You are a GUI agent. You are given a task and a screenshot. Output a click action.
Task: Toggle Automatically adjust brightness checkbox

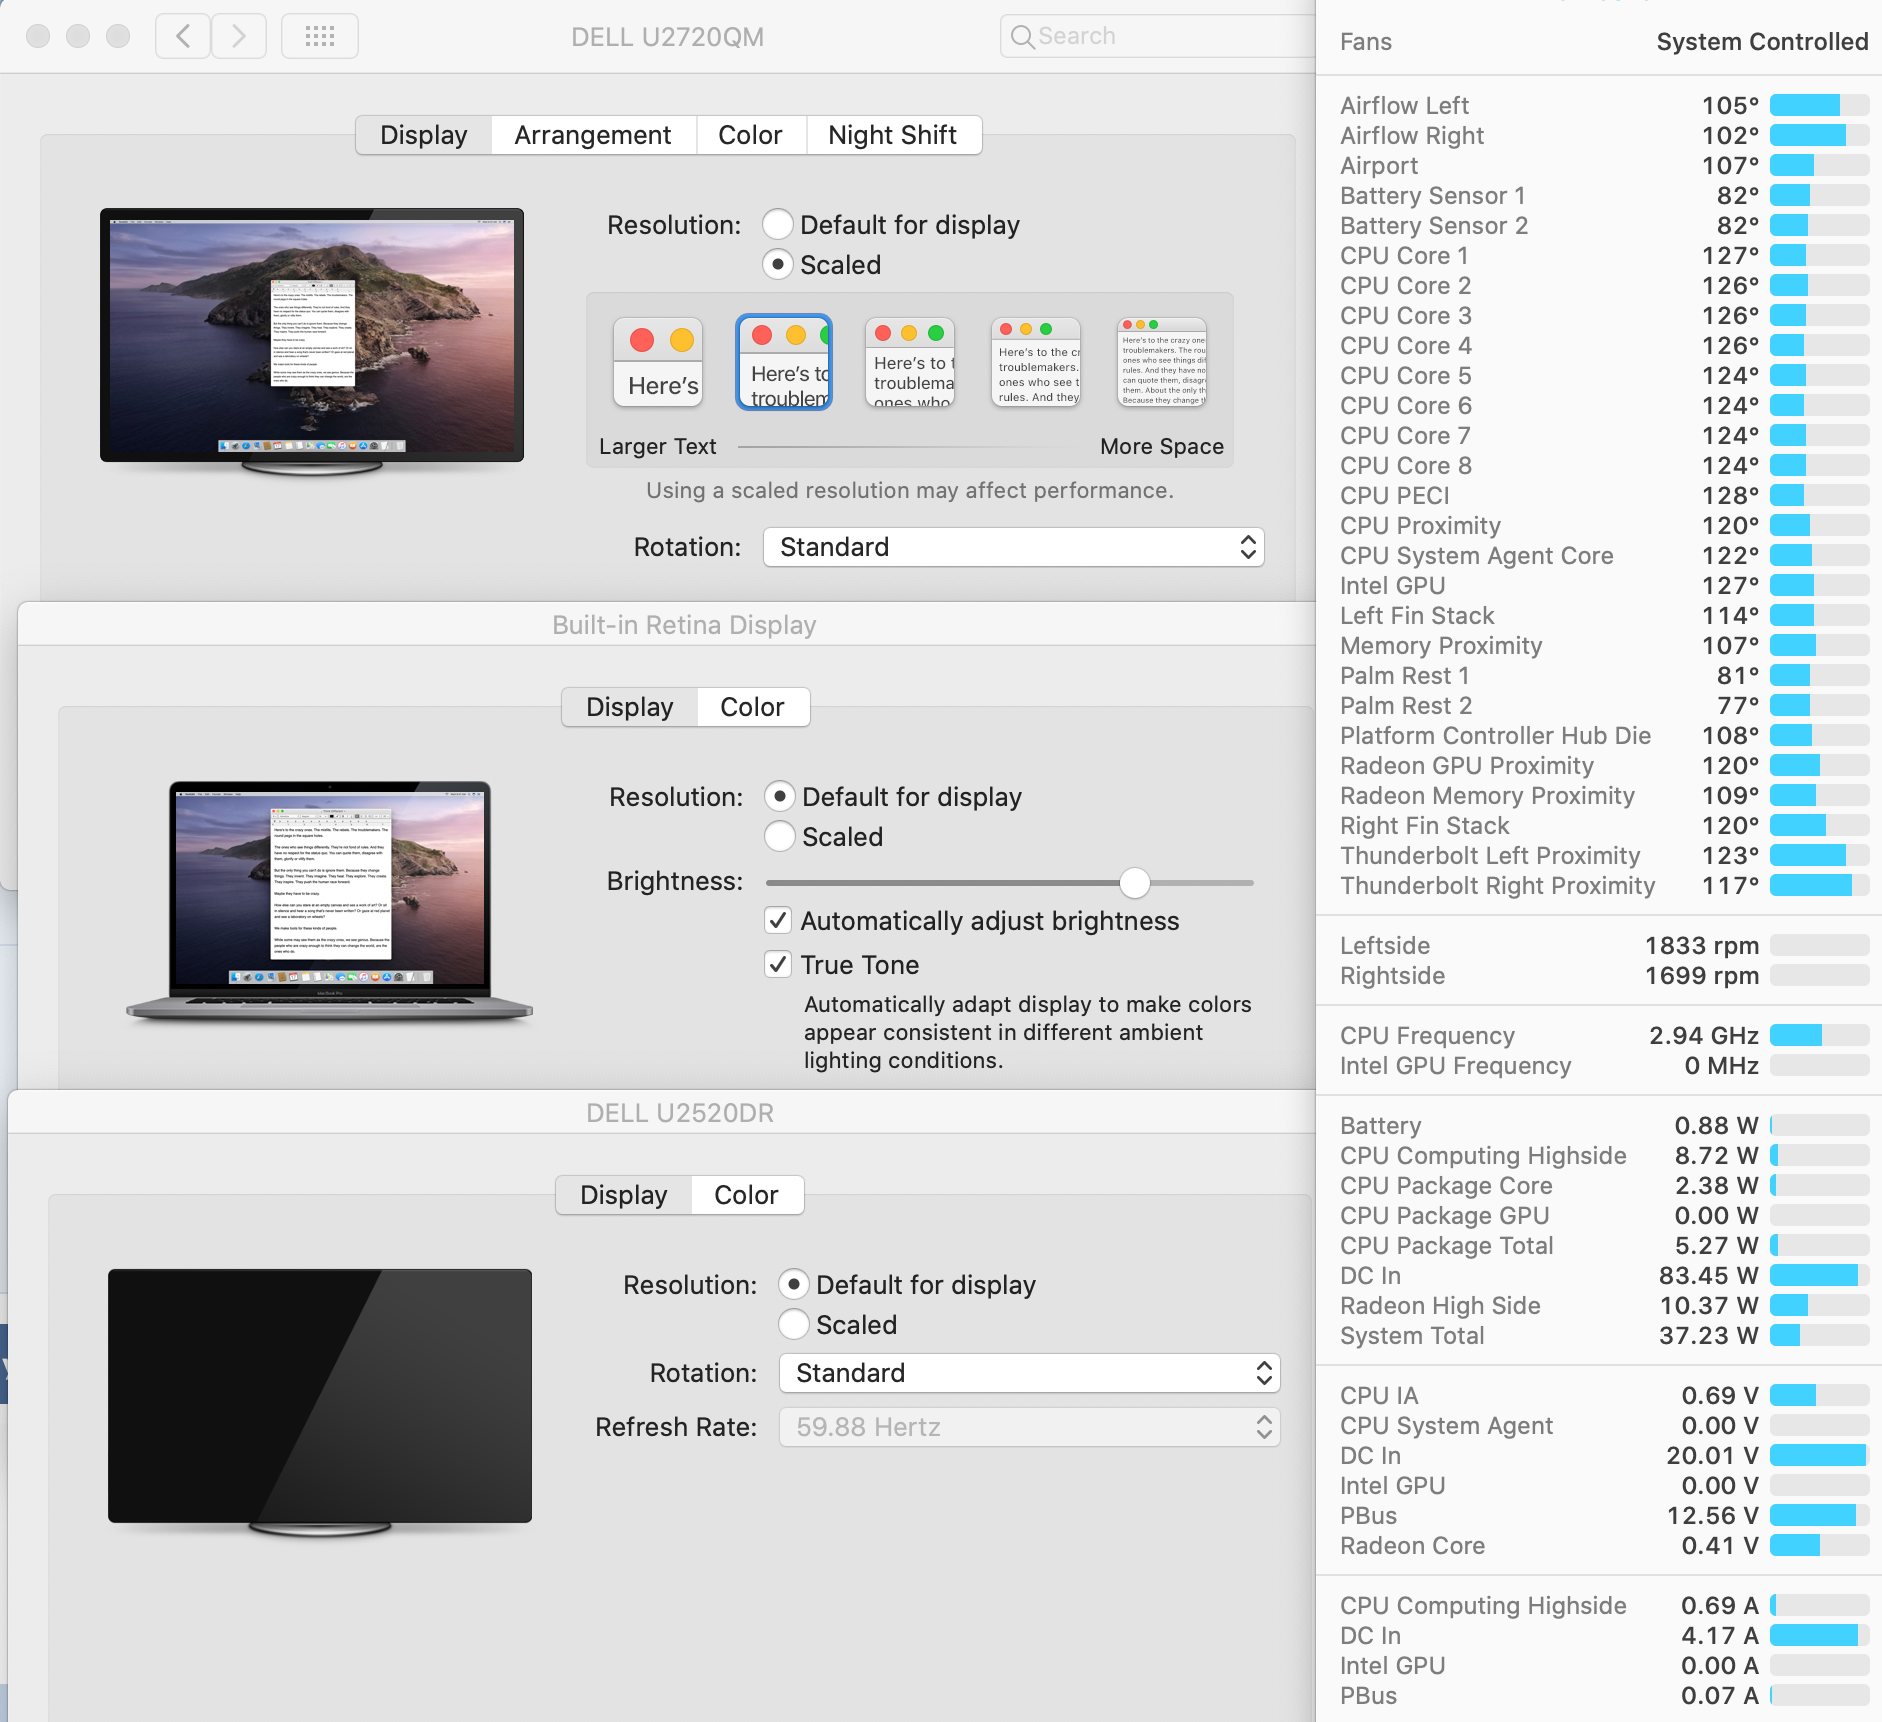click(x=778, y=920)
